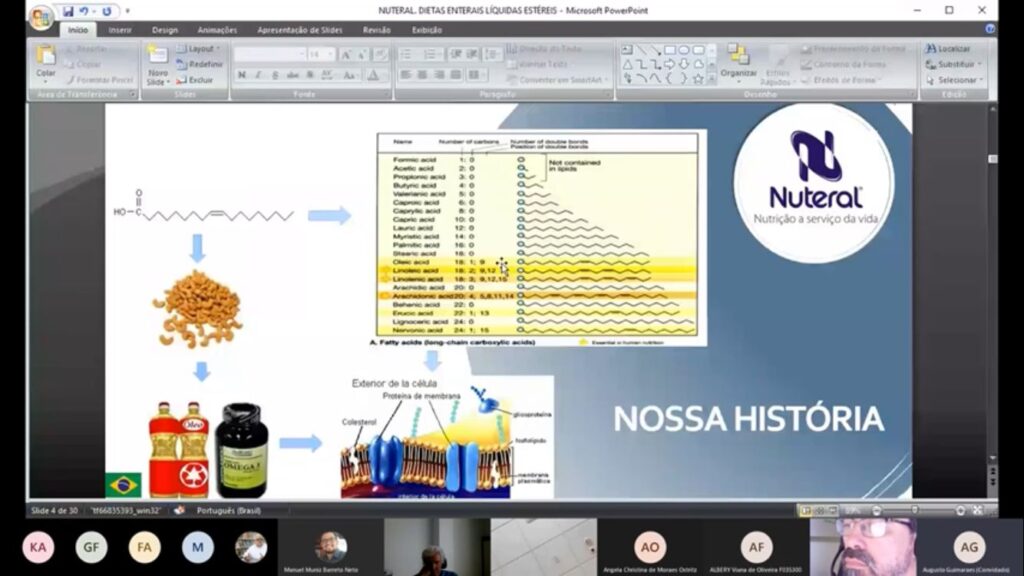
Task: Insert a Novo Slide
Action: [x=157, y=64]
